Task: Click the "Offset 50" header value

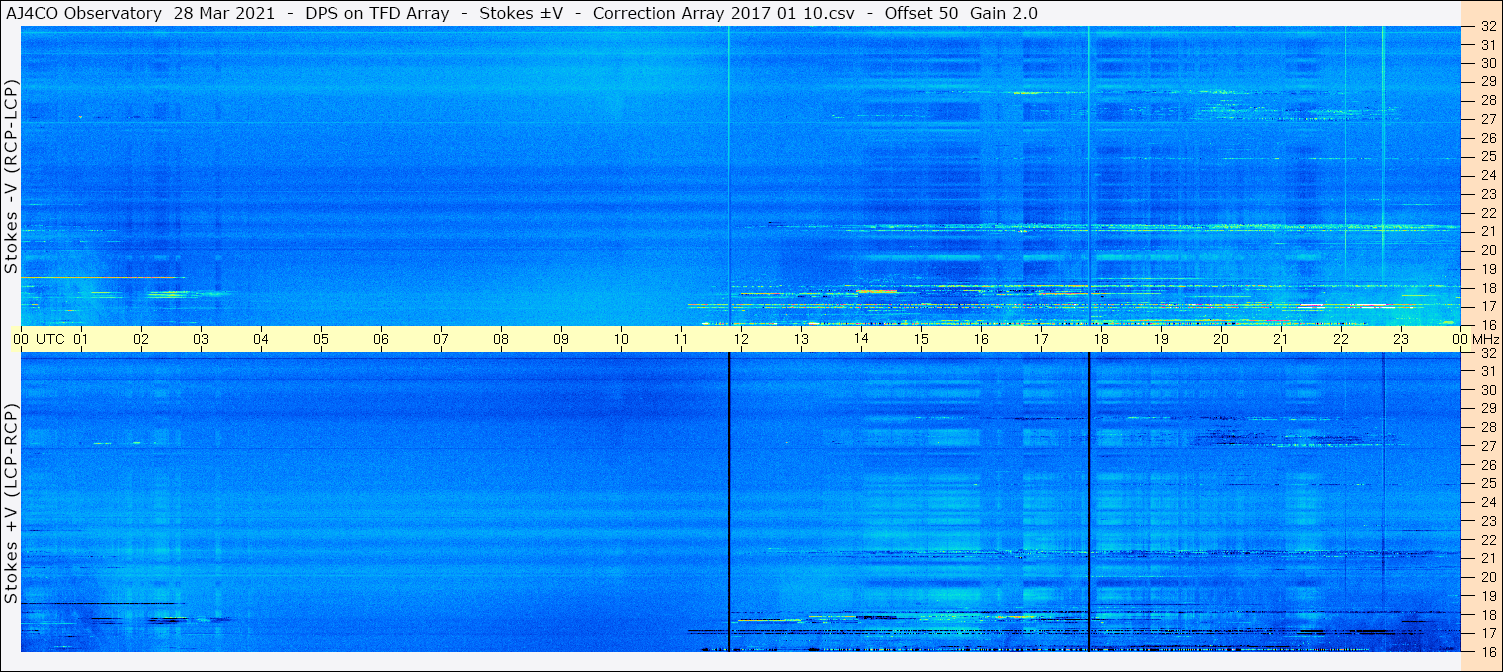Action: (x=922, y=13)
